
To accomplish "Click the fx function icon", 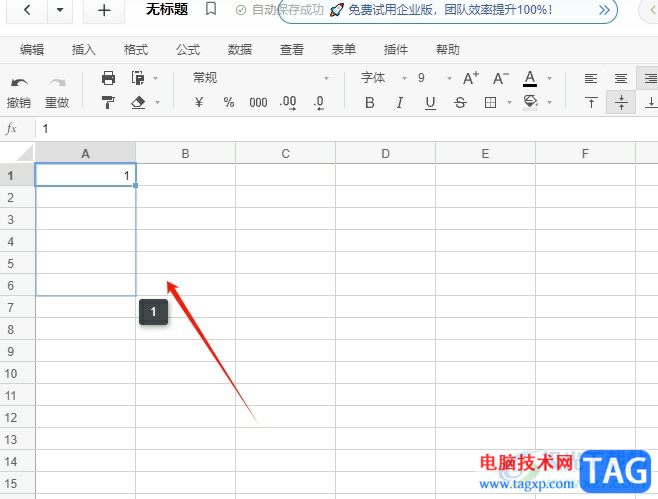I will click(x=11, y=128).
